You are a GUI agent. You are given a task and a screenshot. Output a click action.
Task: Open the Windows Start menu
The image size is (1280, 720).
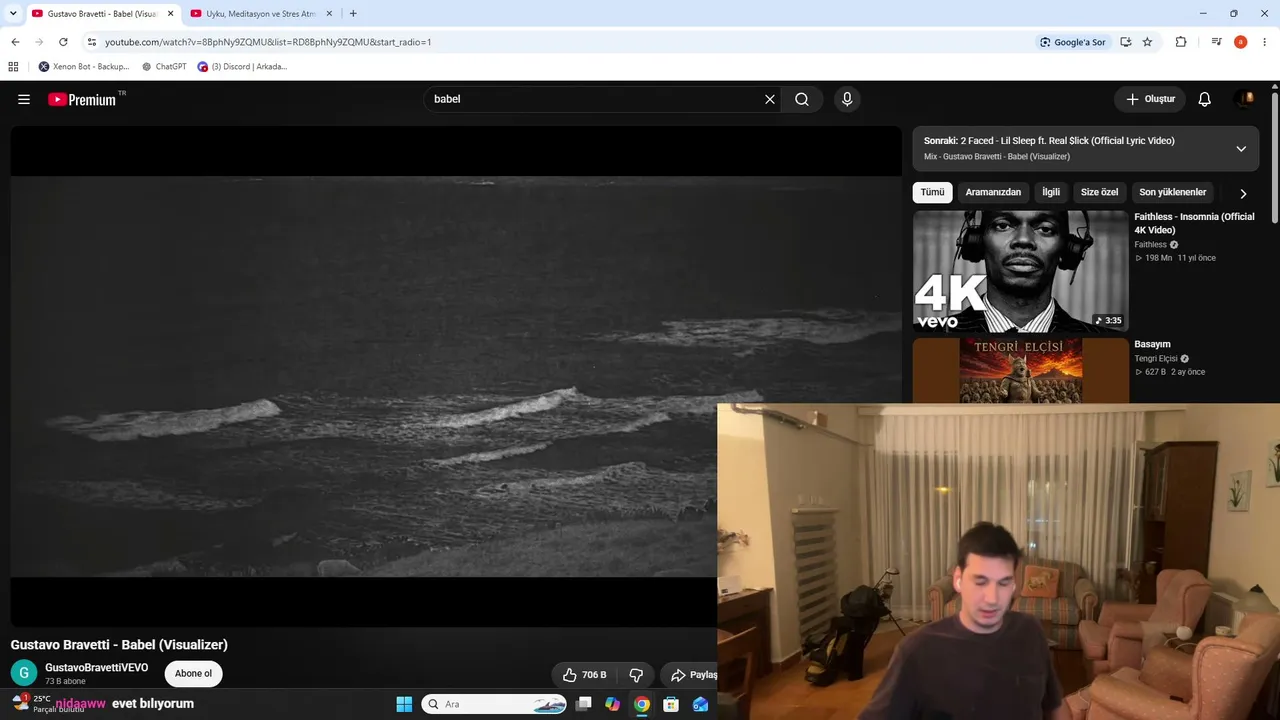coord(404,704)
